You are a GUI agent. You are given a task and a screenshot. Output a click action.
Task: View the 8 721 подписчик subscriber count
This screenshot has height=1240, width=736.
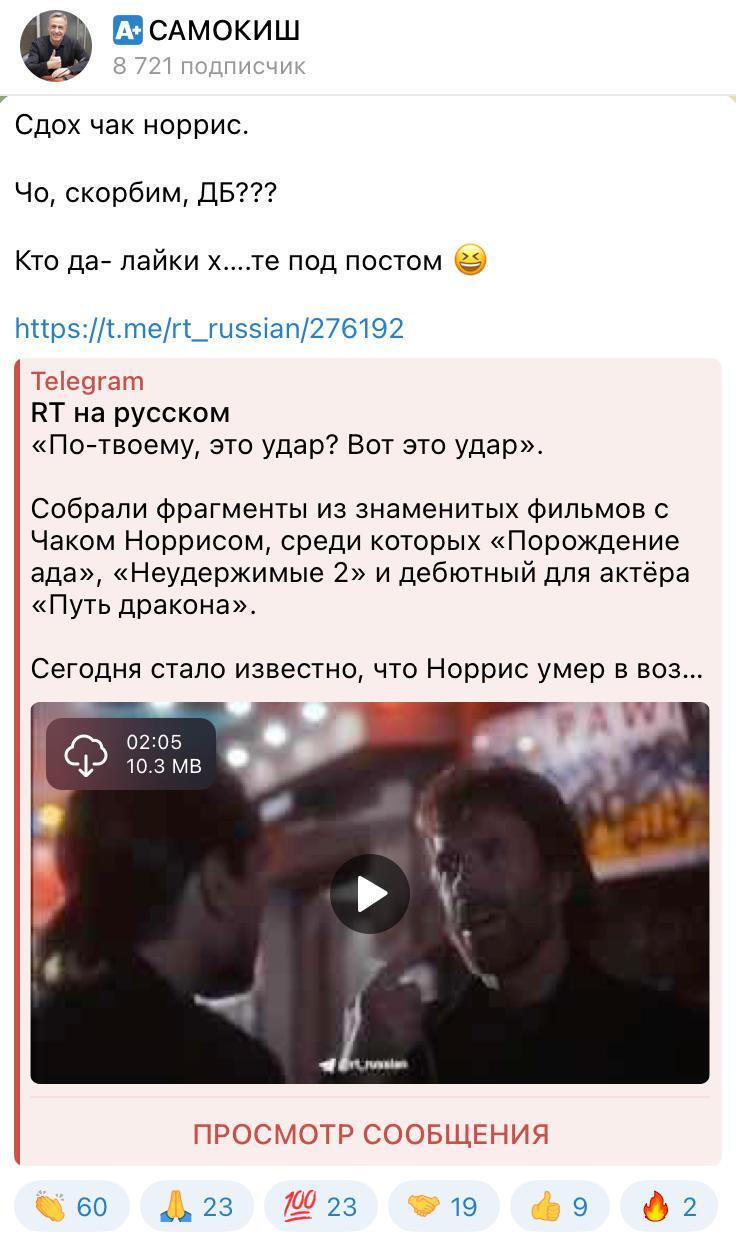click(209, 67)
